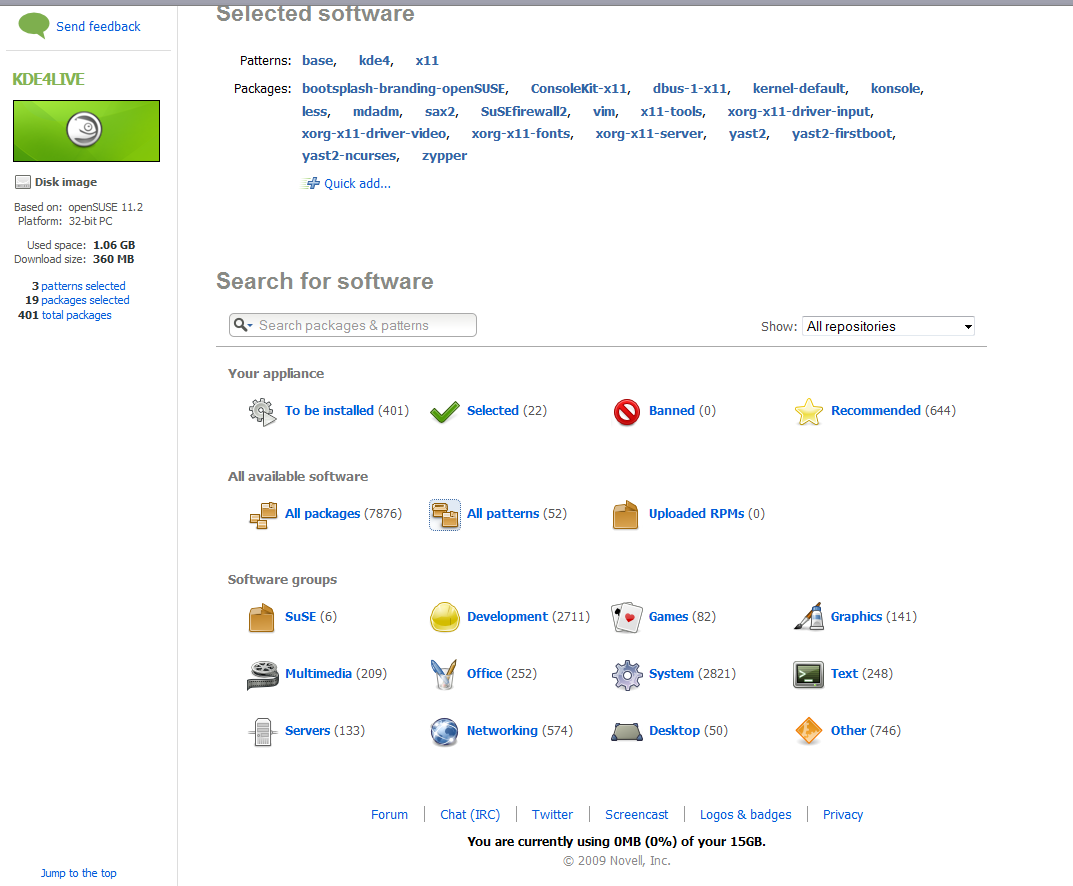The height and width of the screenshot is (886, 1073).
Task: Open the Games software group link
Action: point(668,616)
